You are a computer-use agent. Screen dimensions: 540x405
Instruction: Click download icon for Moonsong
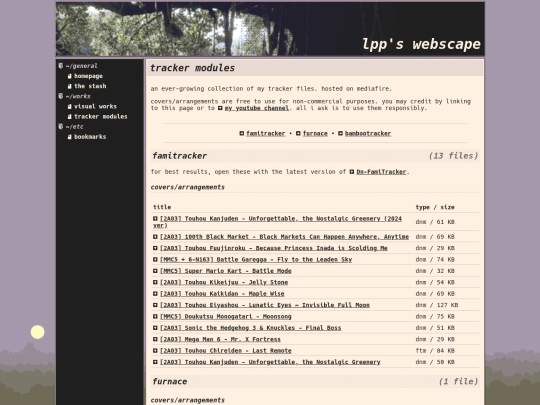pyautogui.click(x=155, y=316)
